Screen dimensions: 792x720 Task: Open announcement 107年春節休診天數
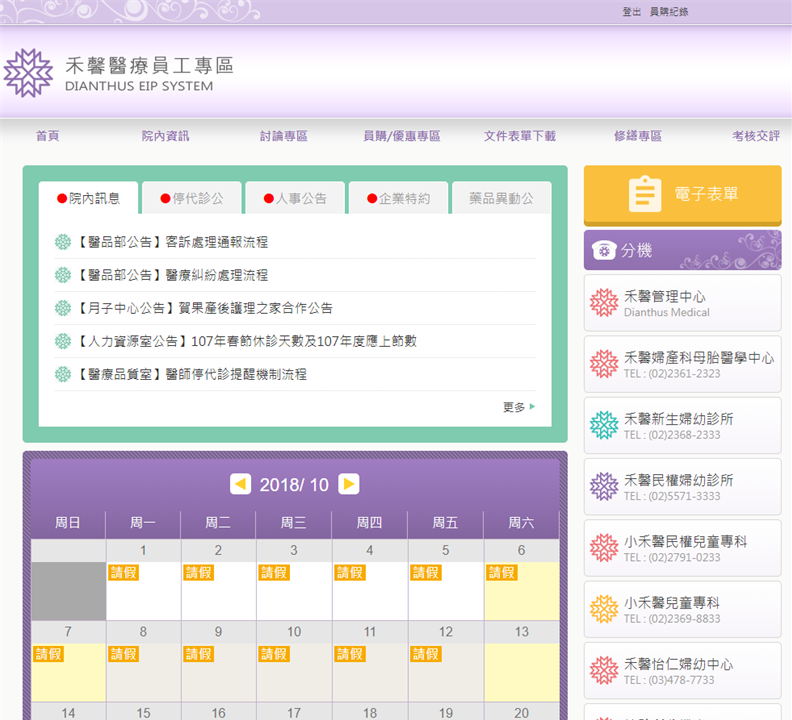[246, 341]
